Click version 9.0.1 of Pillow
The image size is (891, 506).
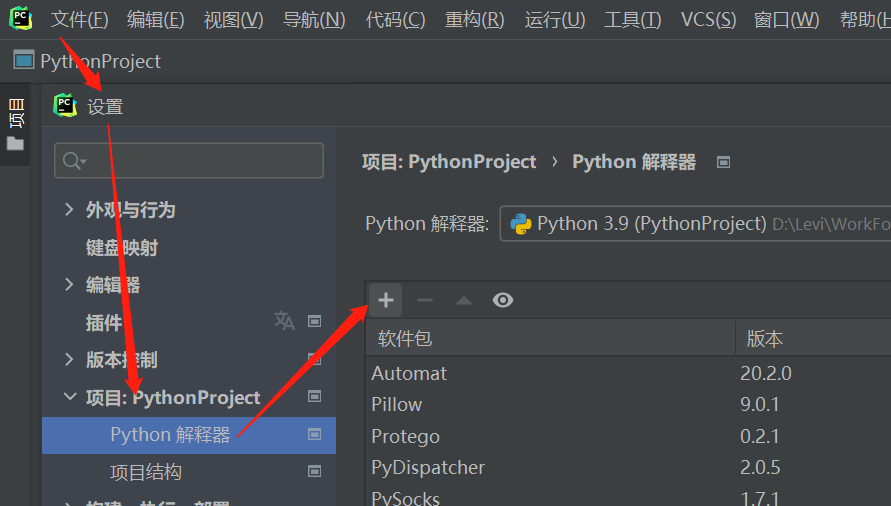760,405
